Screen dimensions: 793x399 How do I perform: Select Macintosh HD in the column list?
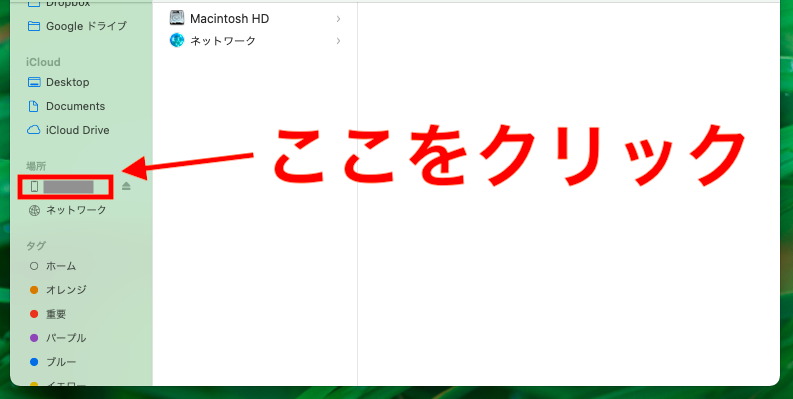[x=255, y=19]
